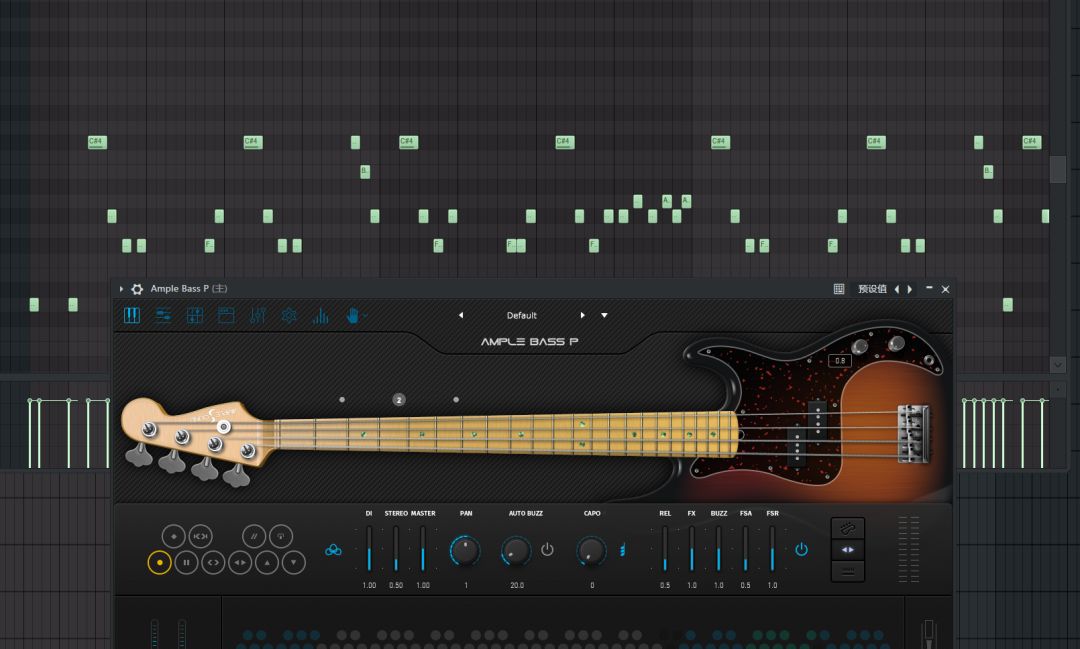The width and height of the screenshot is (1080, 649).
Task: Click the up-triangle articulation button
Action: [x=267, y=562]
